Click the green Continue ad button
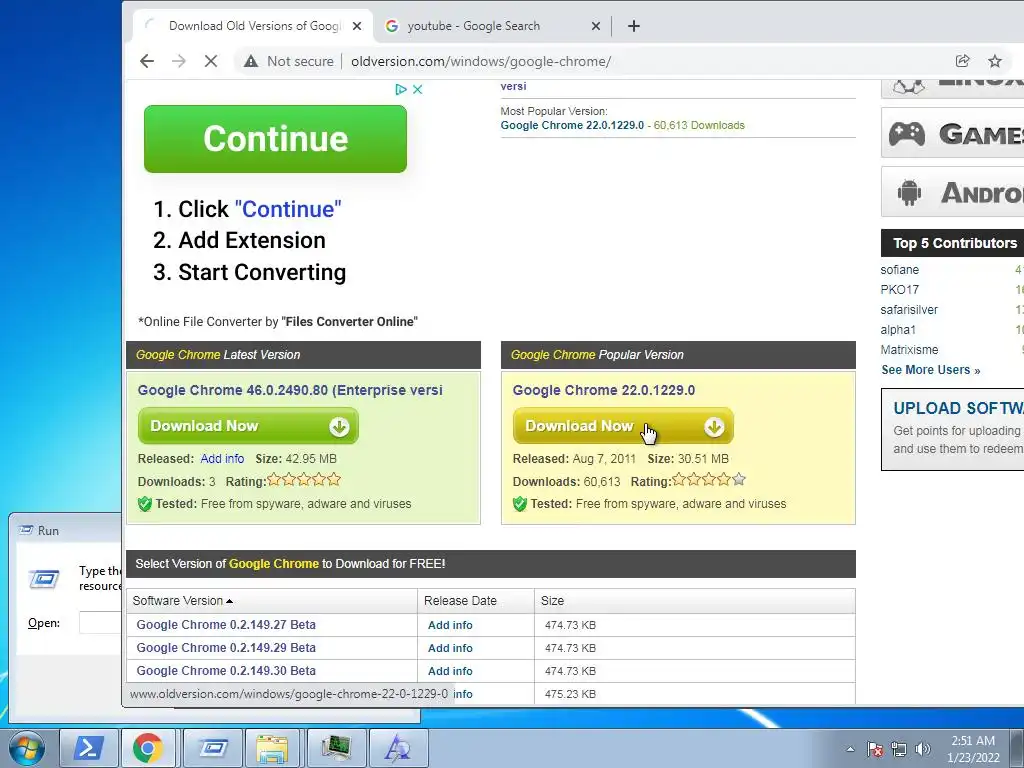 point(275,138)
